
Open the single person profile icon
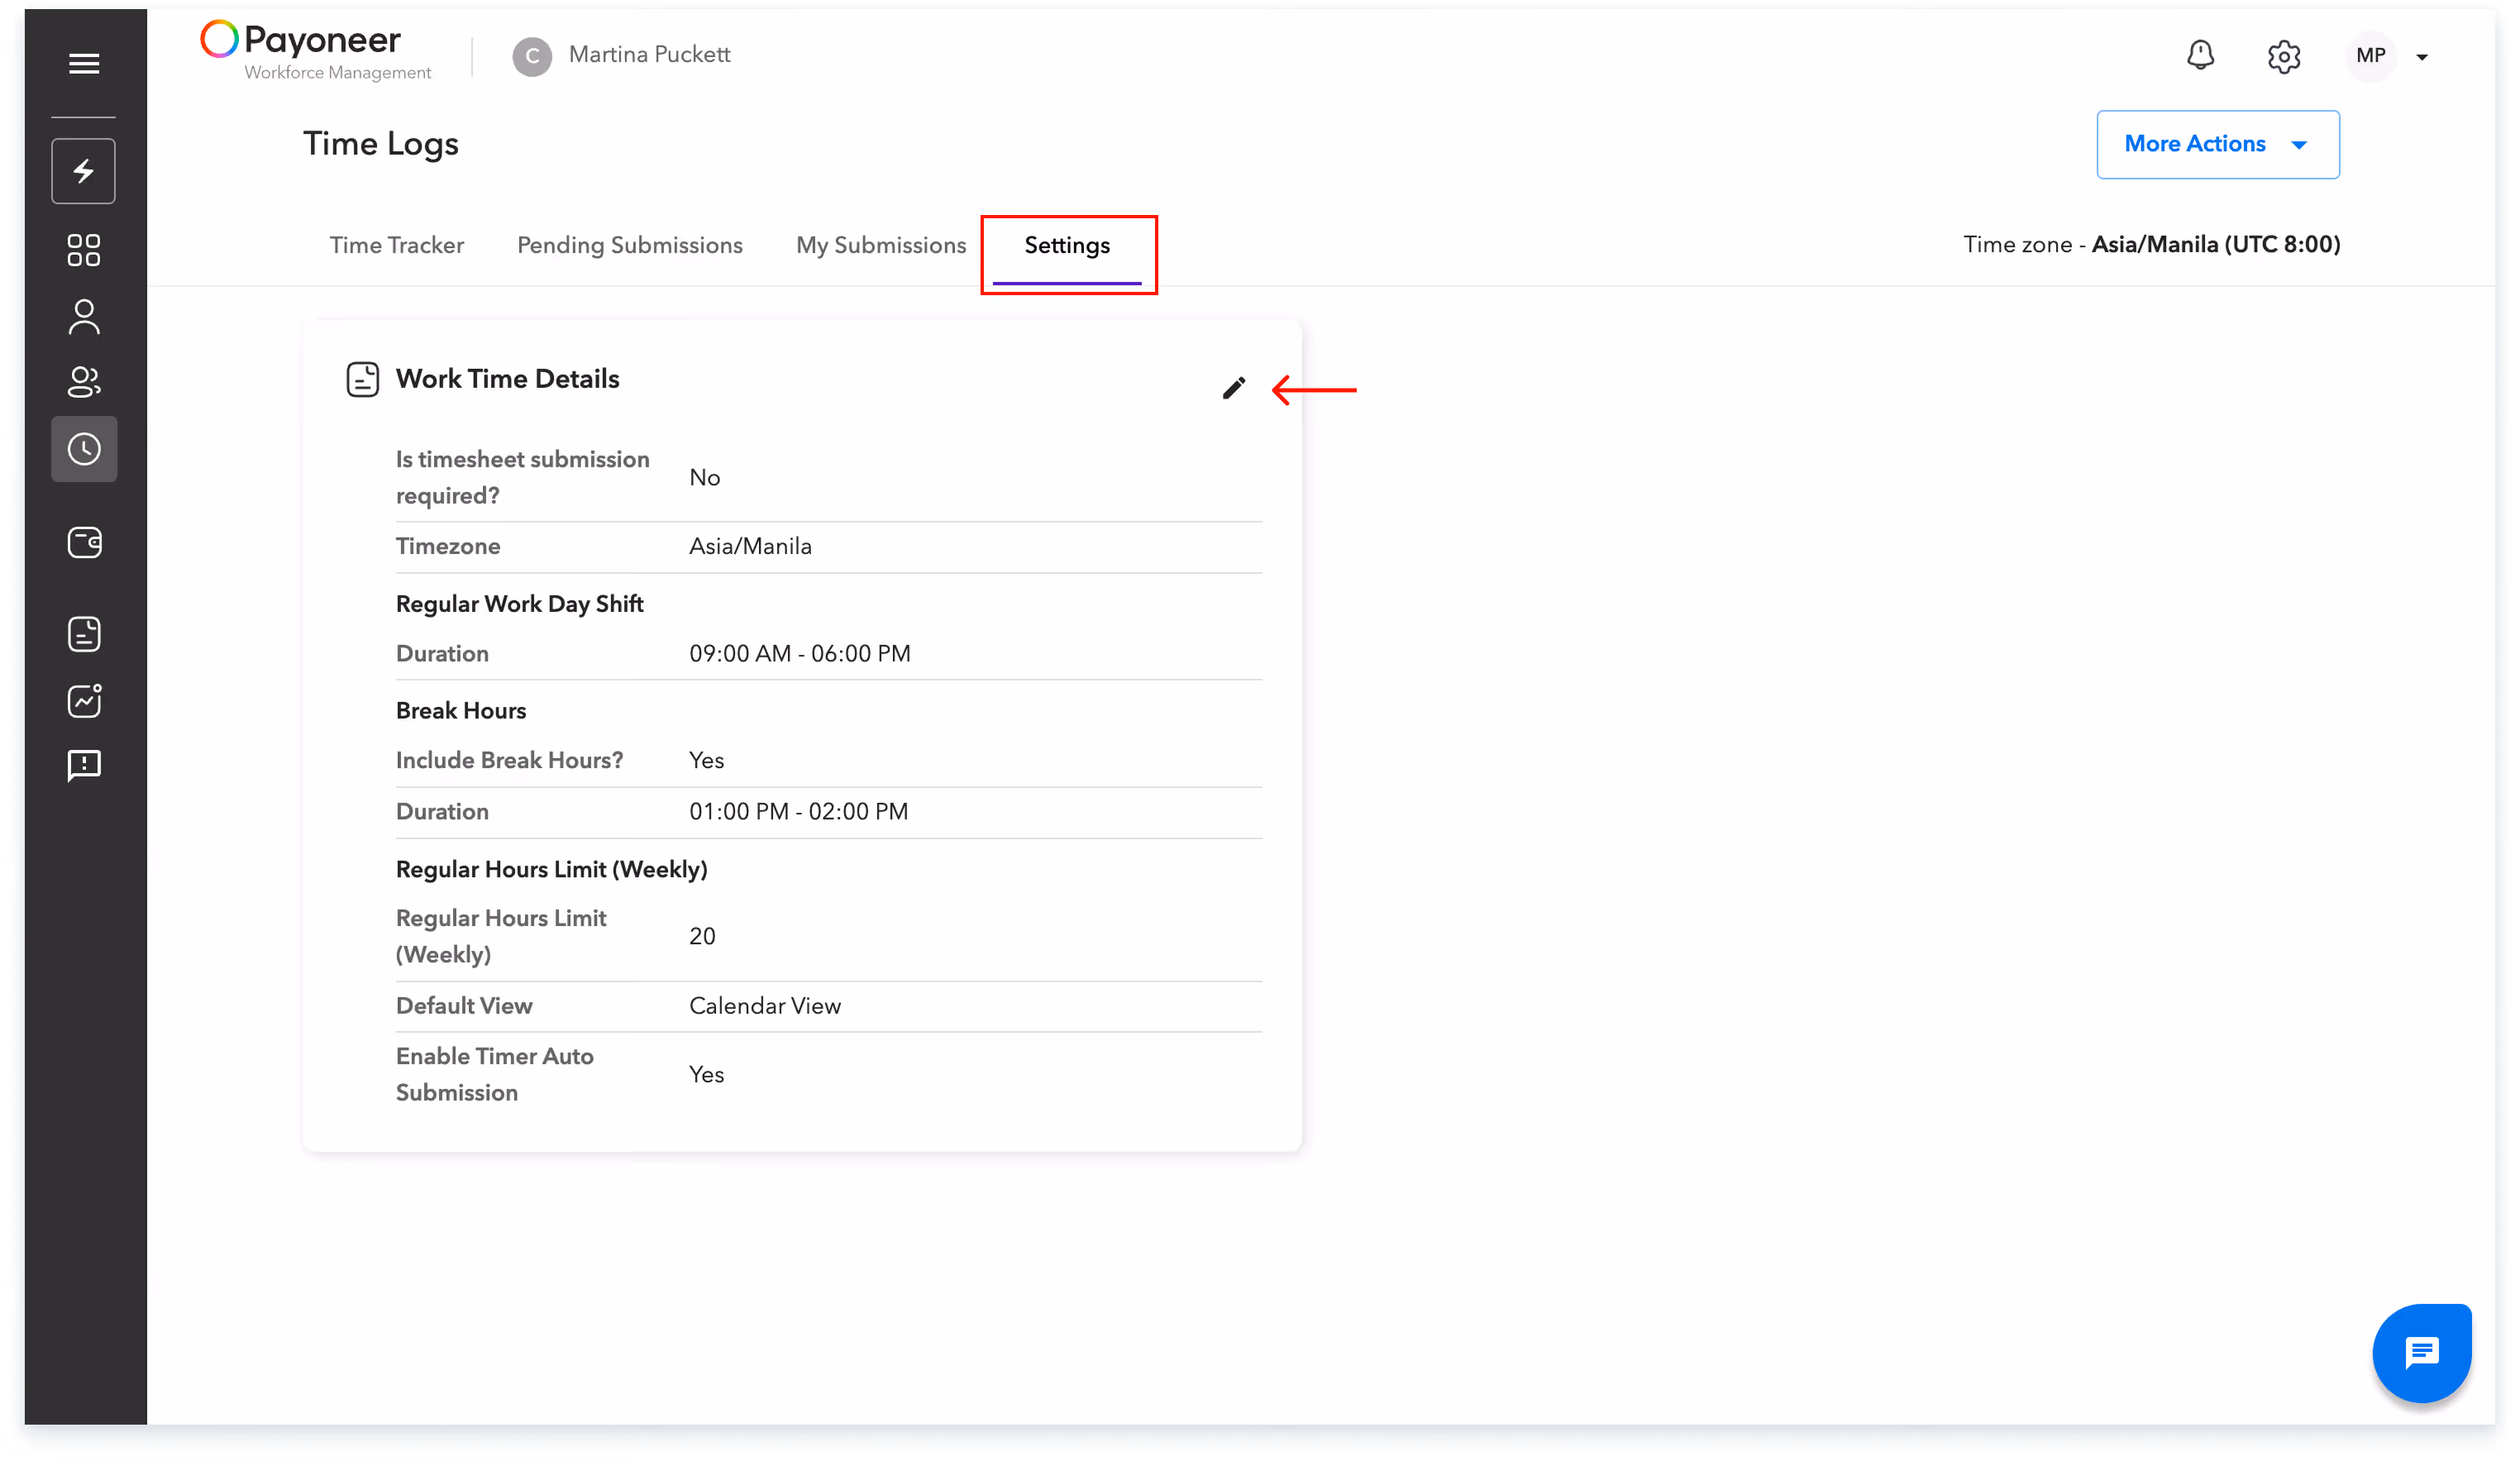tap(84, 317)
